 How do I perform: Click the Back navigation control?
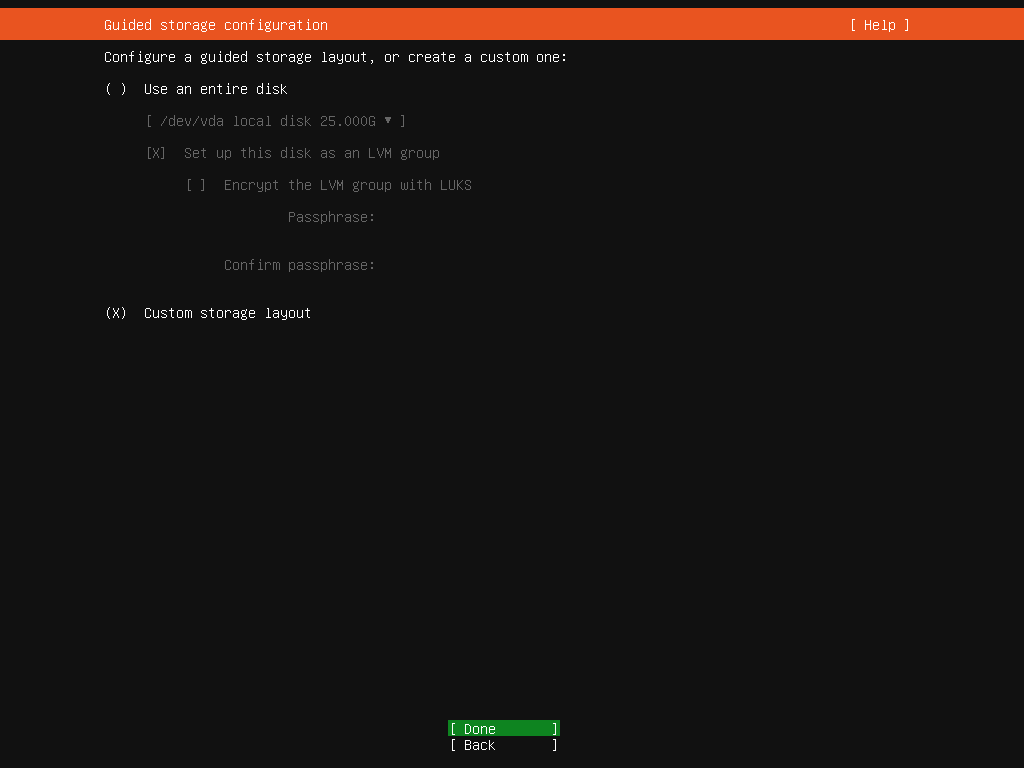[503, 745]
